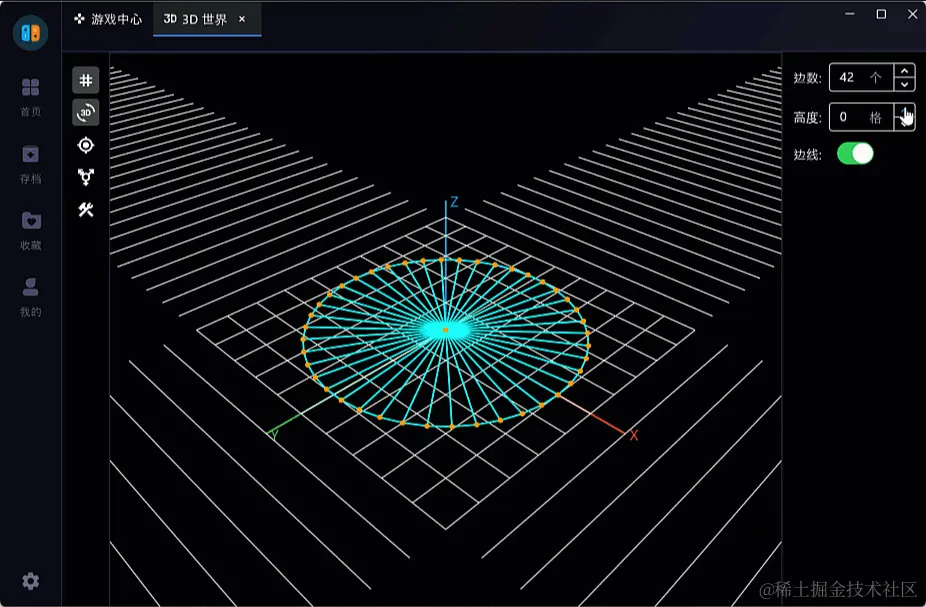
Task: Switch to the 游戏中心 tab
Action: [108, 19]
